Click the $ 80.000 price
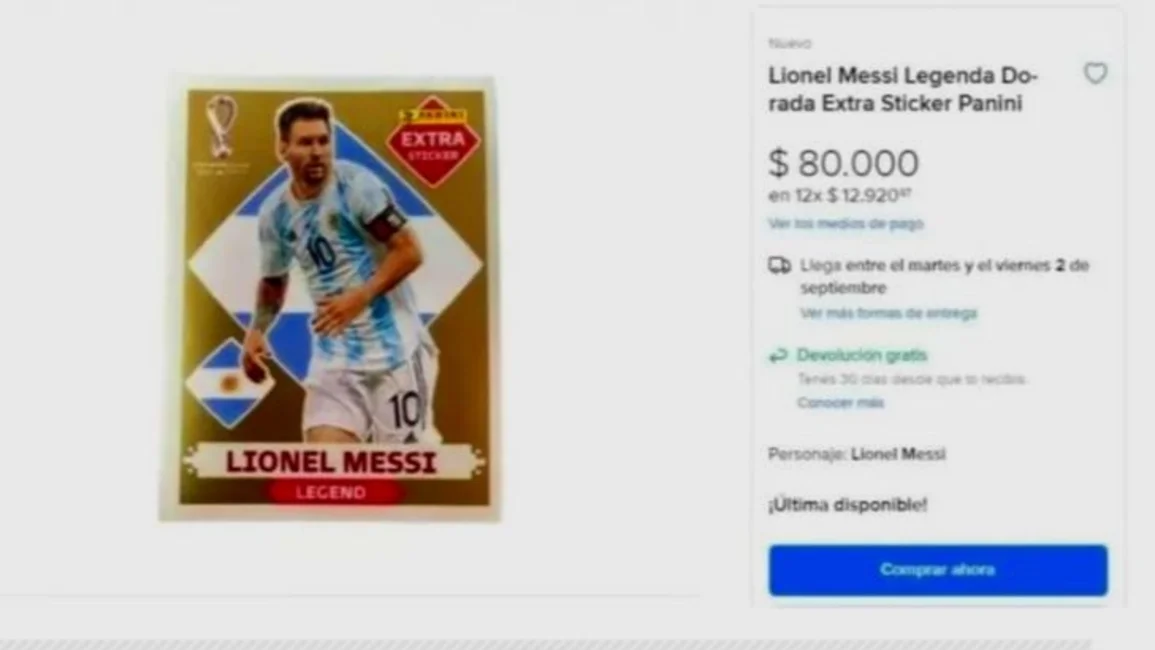Screen dimensions: 1155x650 click(x=843, y=163)
